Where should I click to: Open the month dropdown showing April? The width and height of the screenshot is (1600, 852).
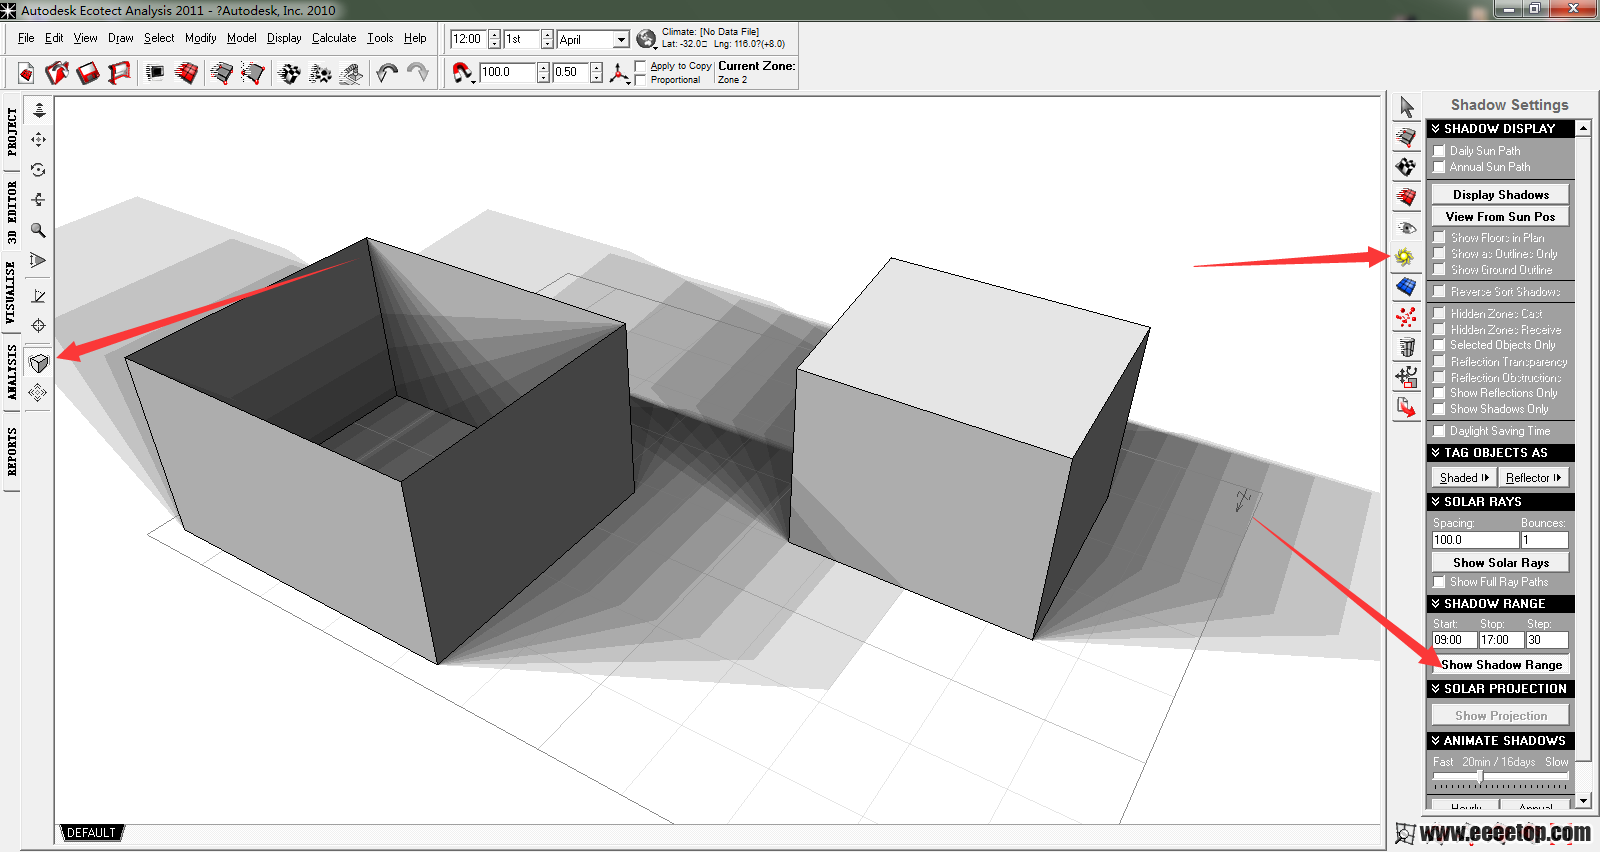pos(621,40)
